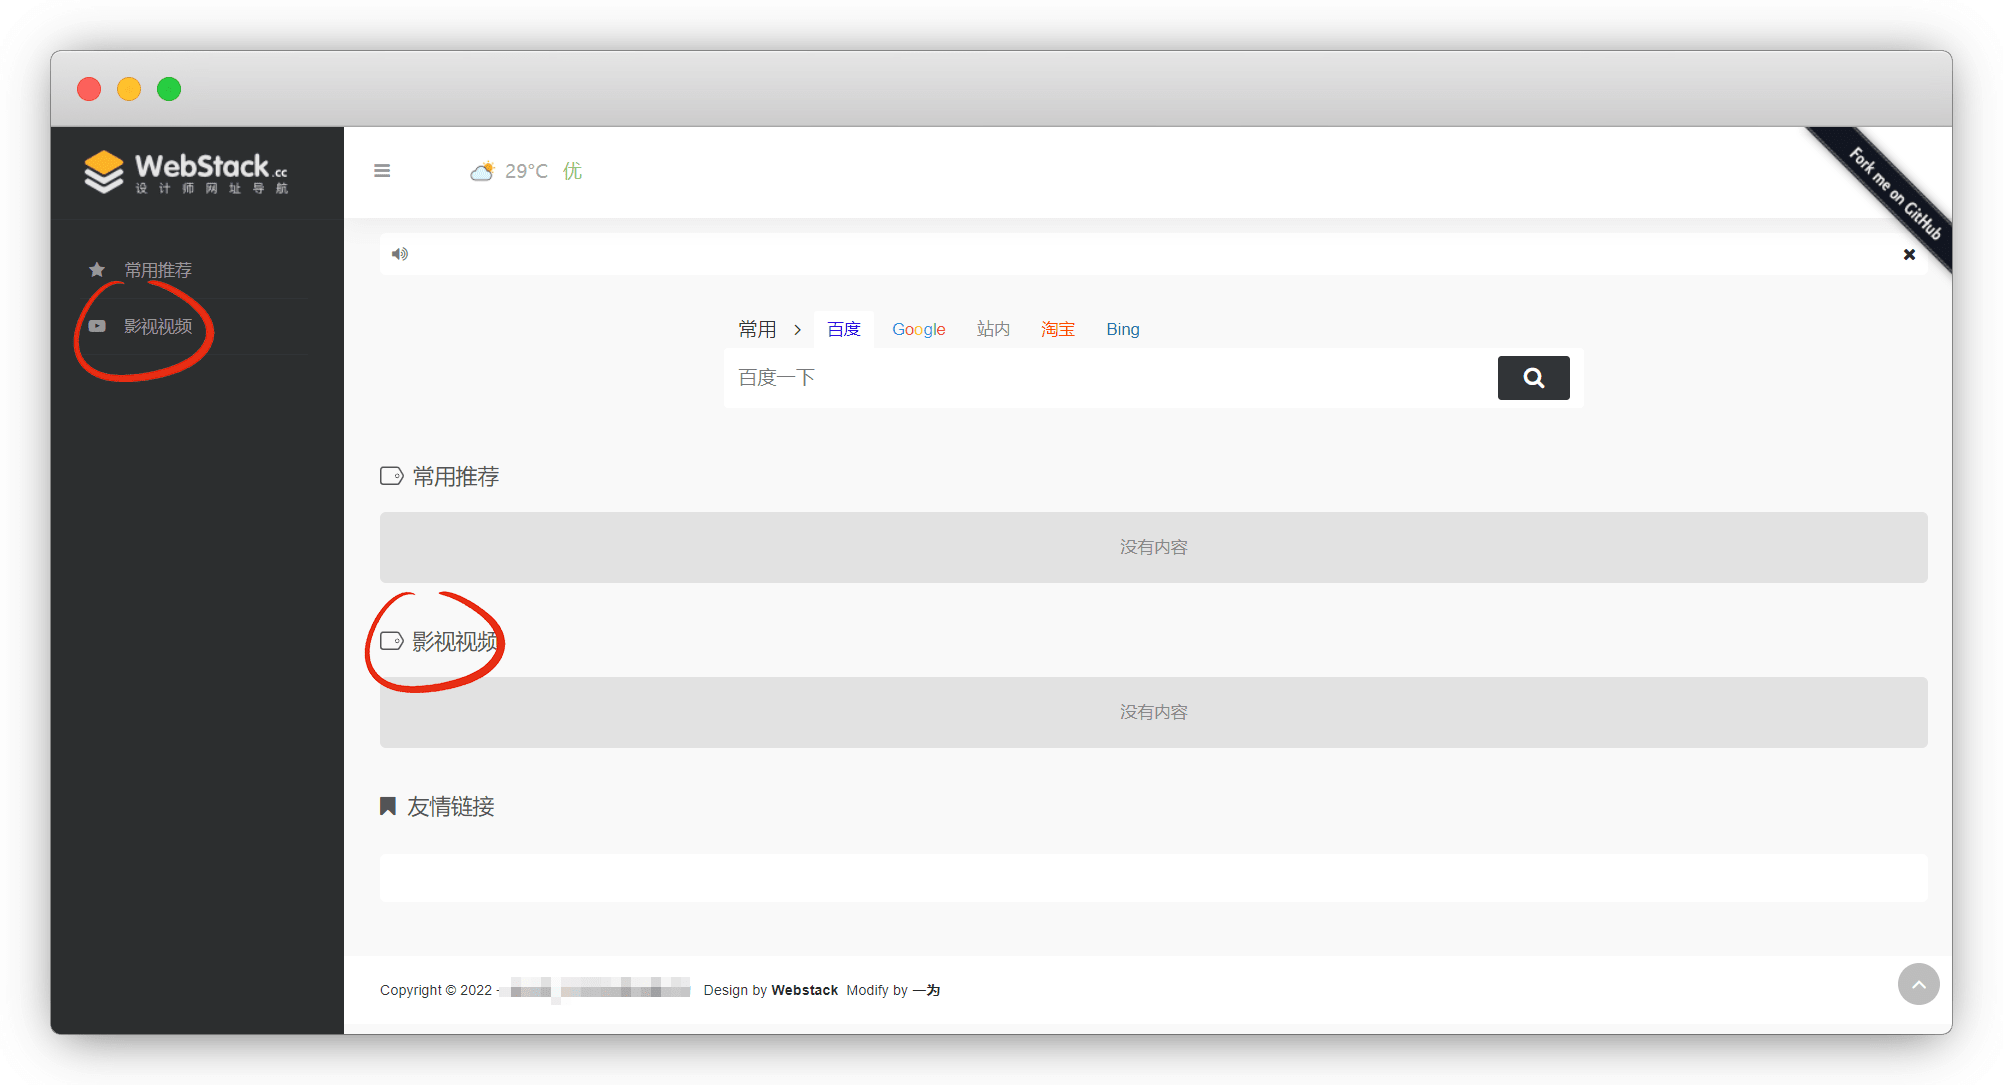Screen dimensions: 2003x1085
Task: Click the 一为 footer link
Action: (926, 990)
